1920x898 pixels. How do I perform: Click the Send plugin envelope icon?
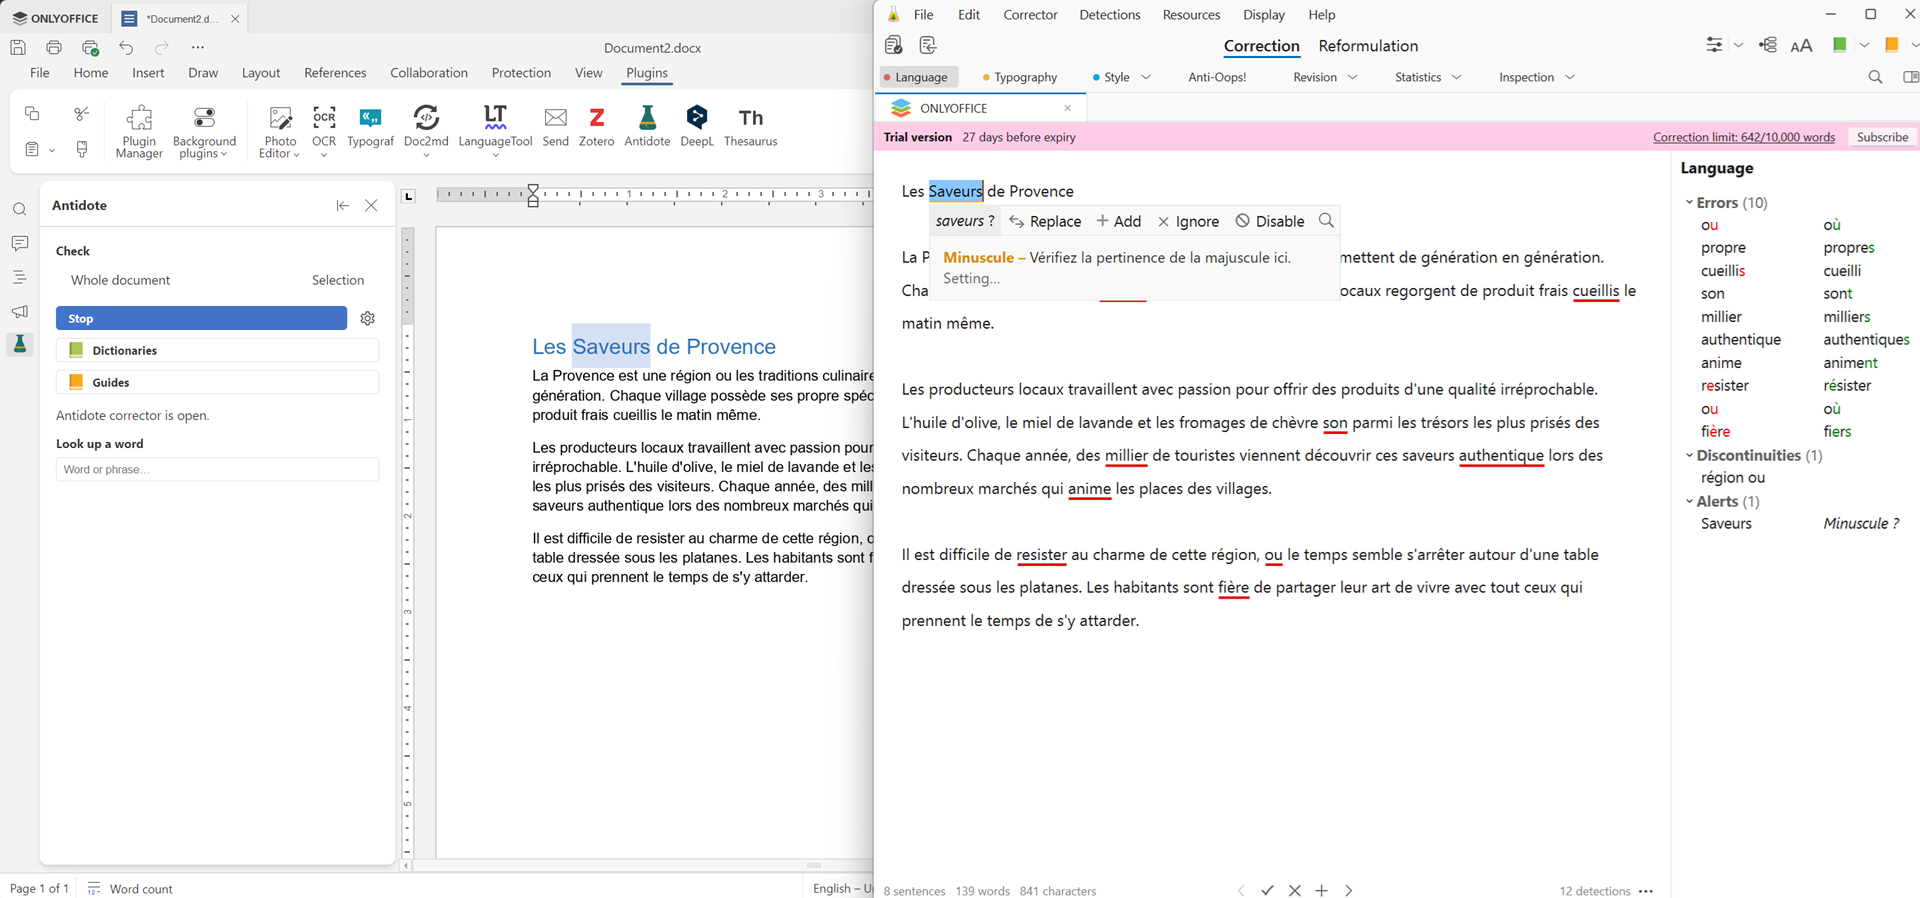coord(555,127)
